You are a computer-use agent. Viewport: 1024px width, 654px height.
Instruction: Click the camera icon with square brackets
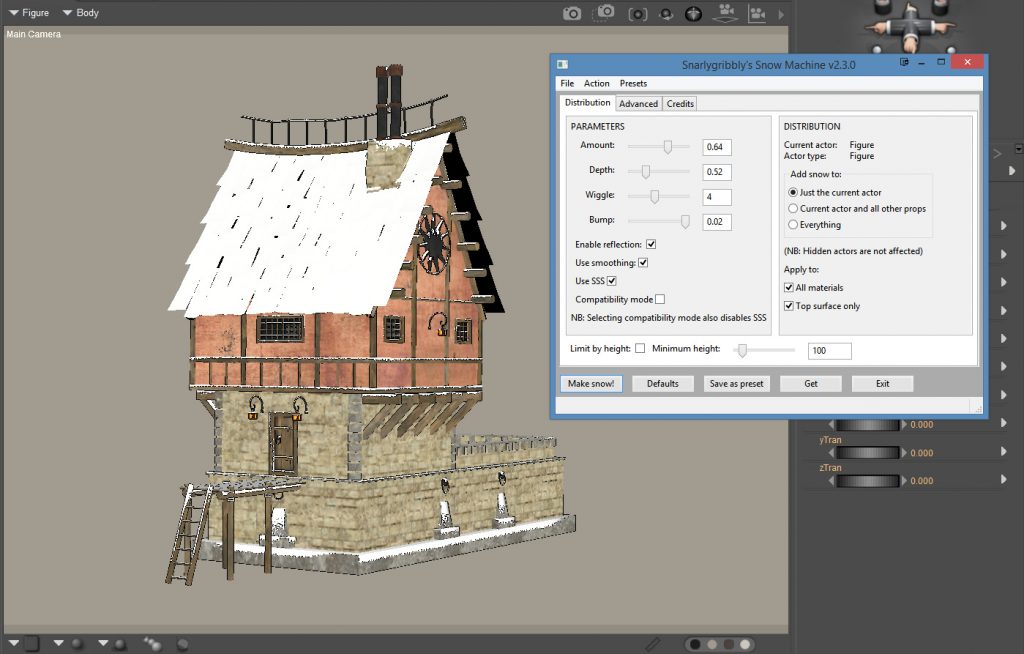tap(637, 14)
